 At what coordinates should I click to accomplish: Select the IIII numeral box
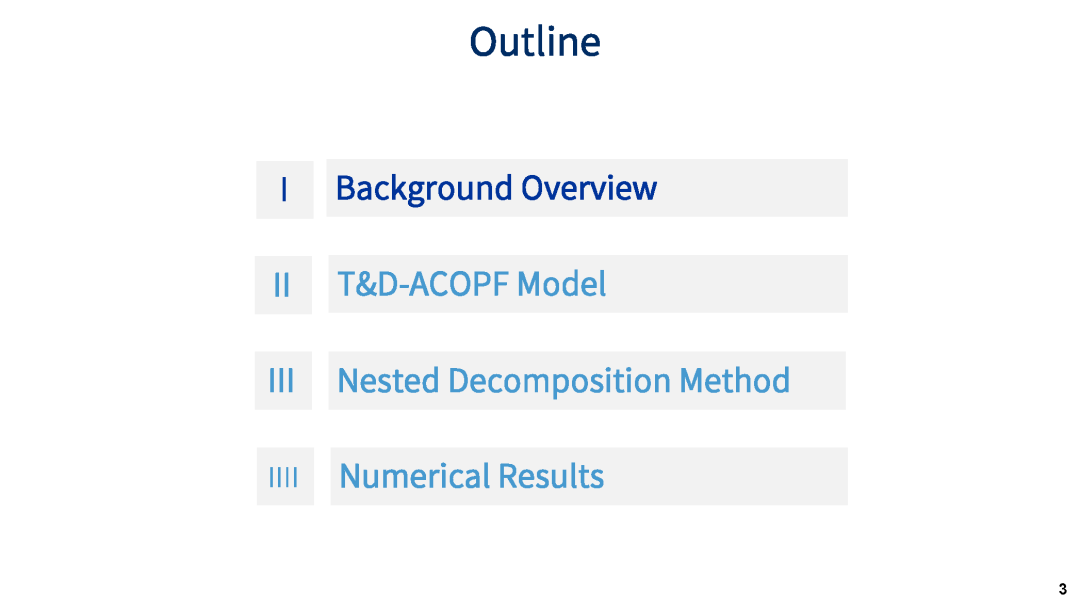[284, 476]
